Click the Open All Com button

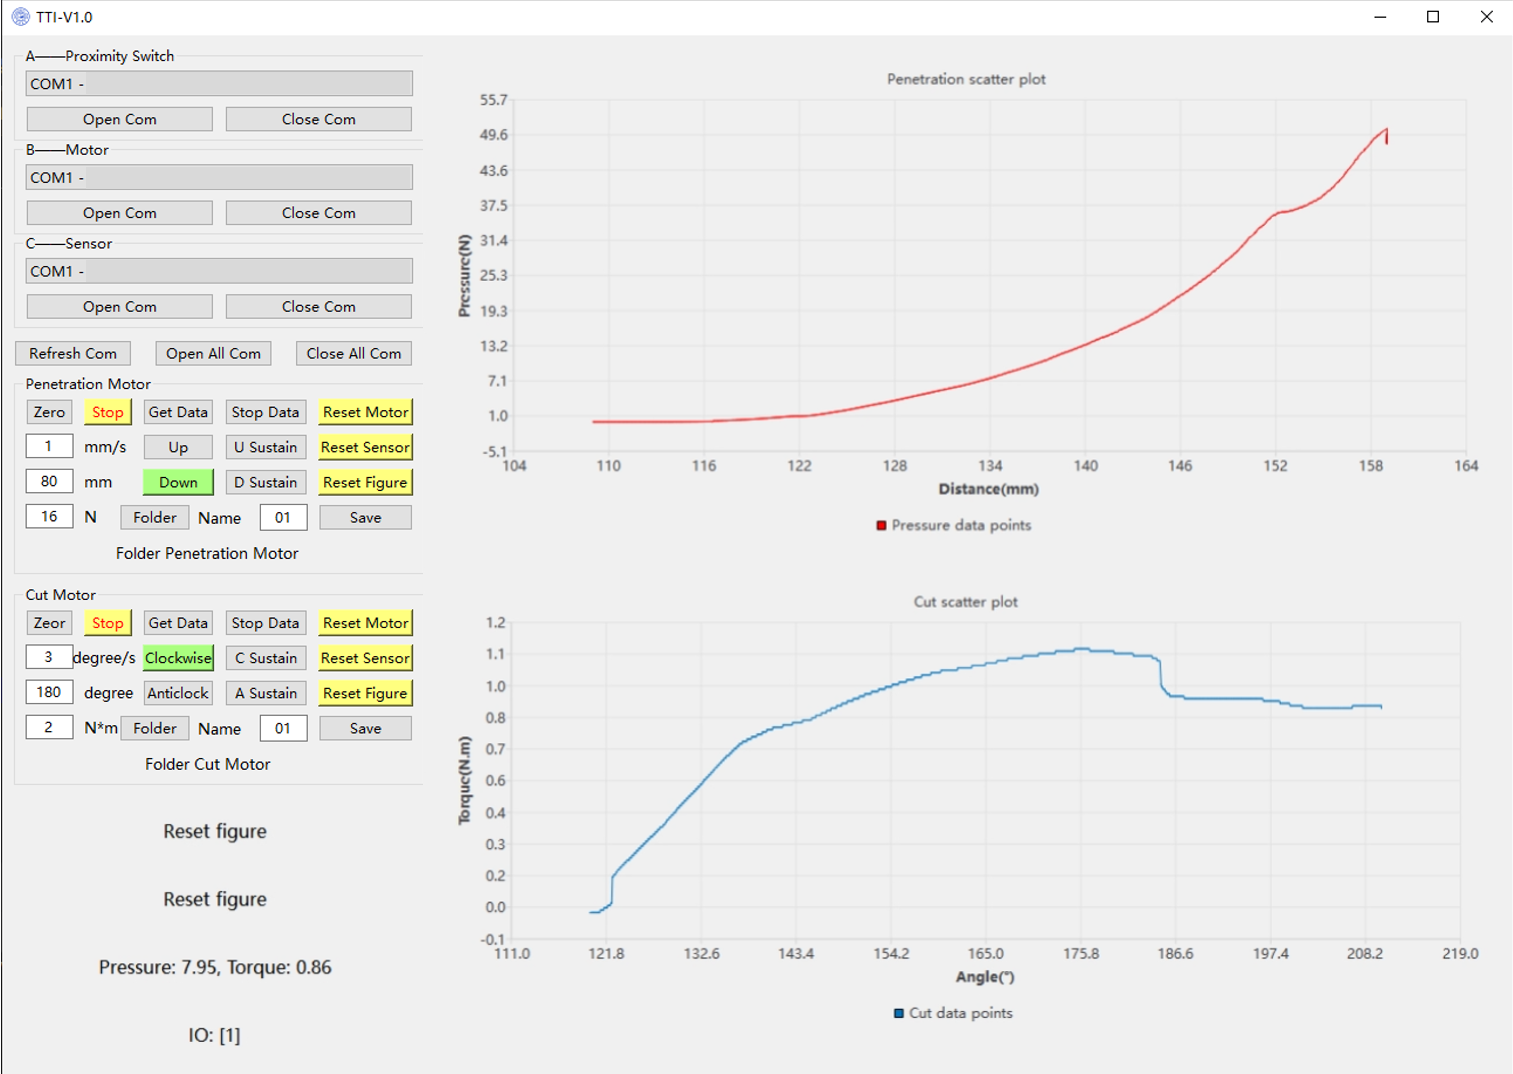213,354
